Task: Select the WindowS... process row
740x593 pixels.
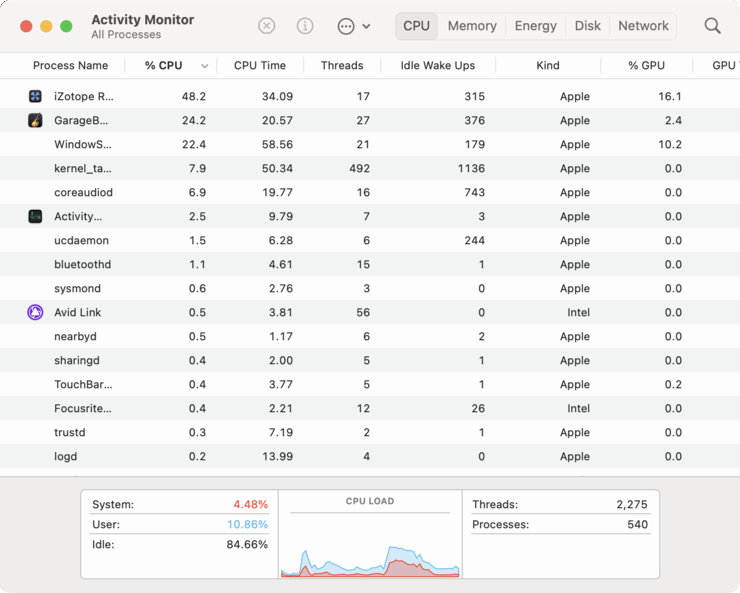Action: (x=370, y=144)
